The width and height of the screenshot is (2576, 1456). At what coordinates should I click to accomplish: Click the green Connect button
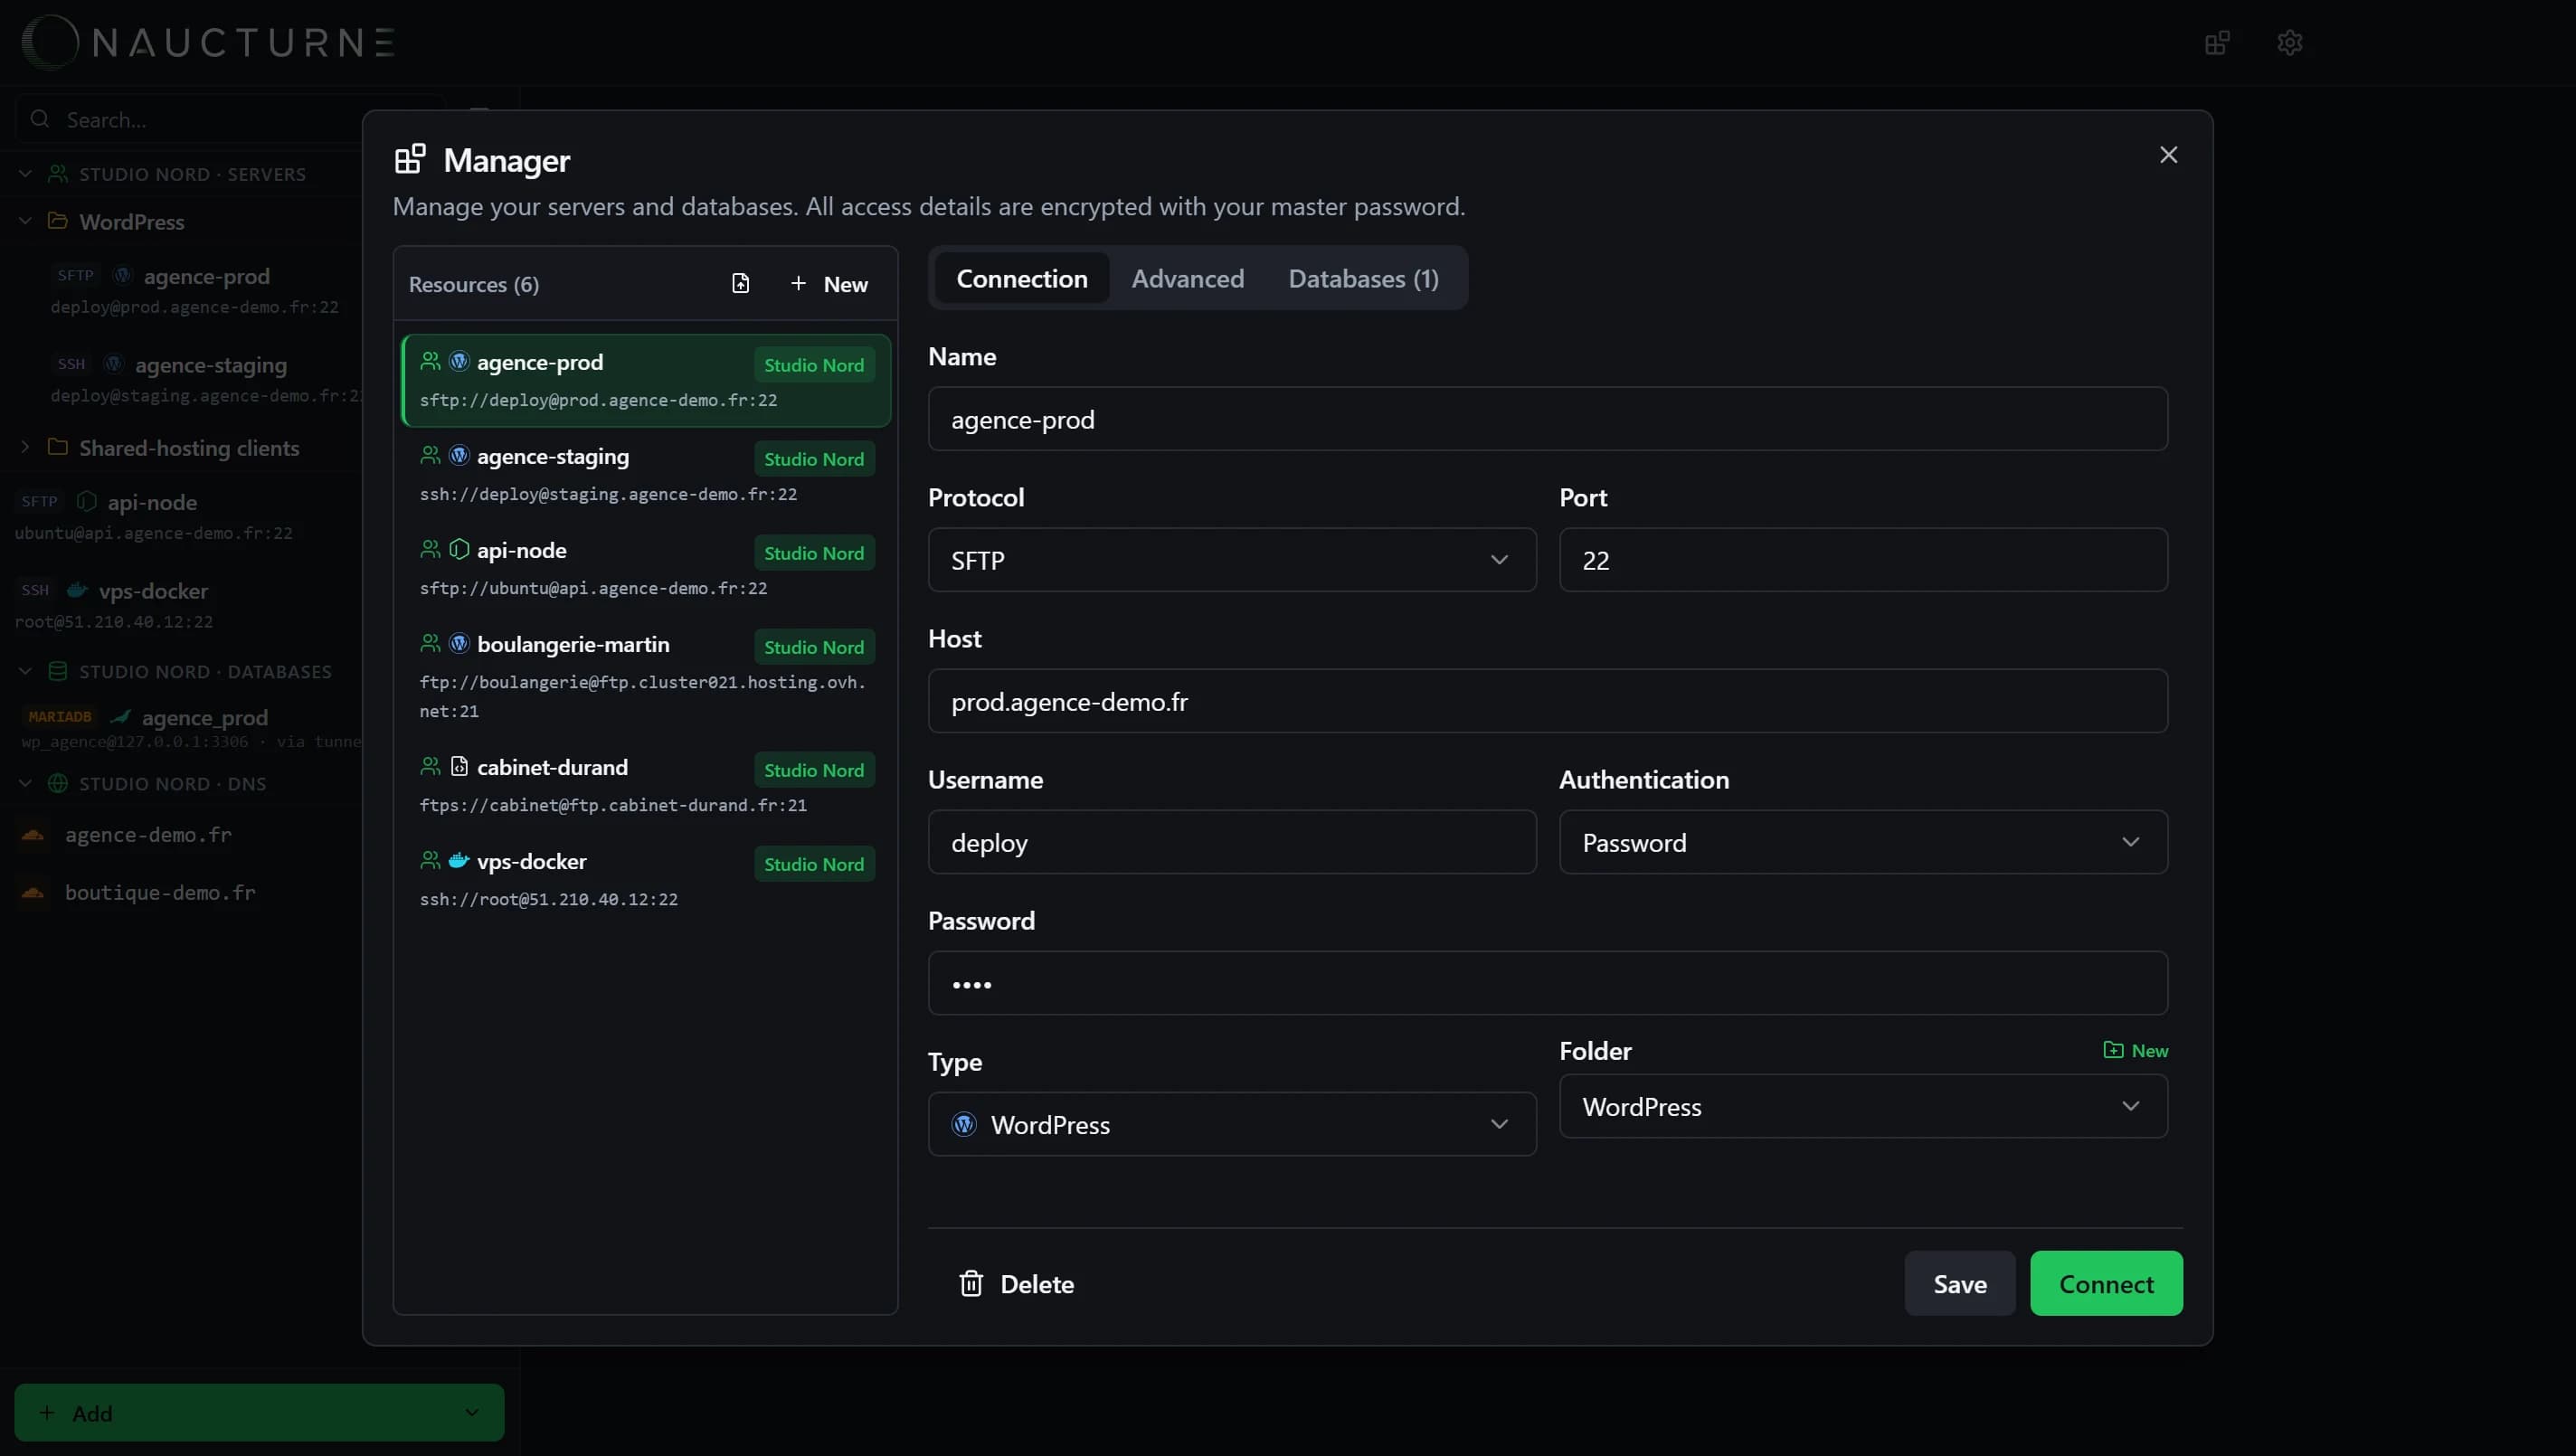[x=2106, y=1283]
